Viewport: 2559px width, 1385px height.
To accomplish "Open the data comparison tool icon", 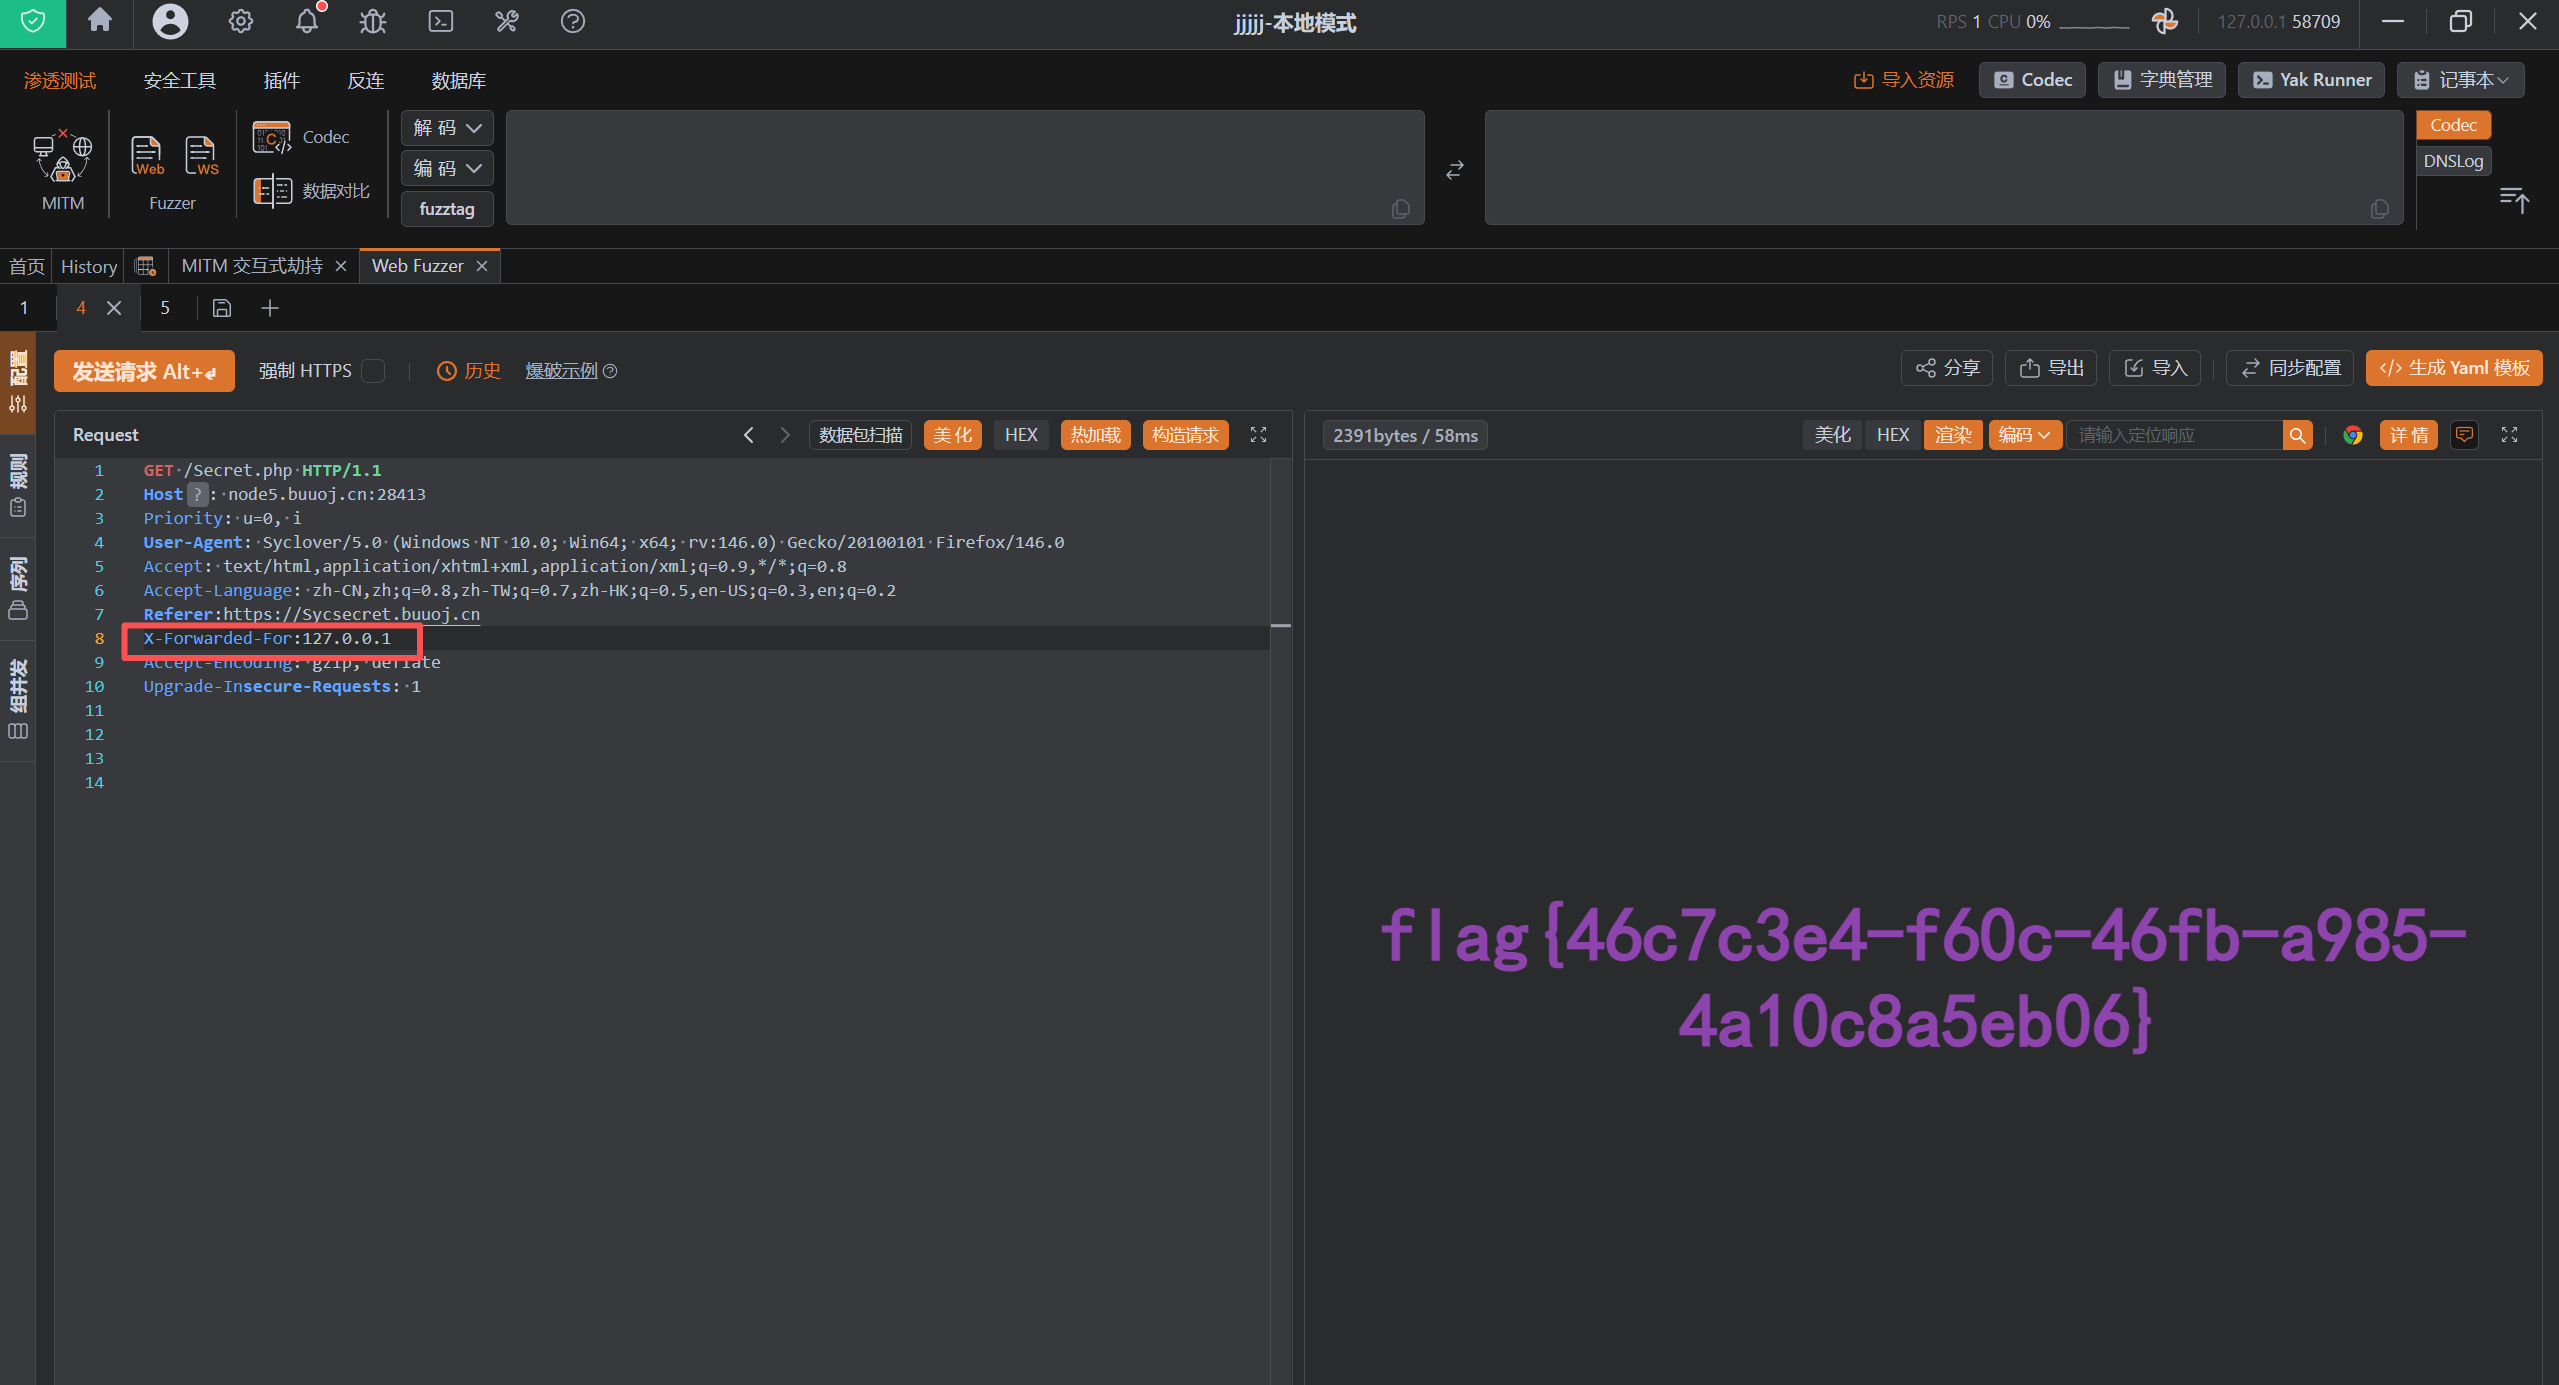I will pyautogui.click(x=272, y=190).
